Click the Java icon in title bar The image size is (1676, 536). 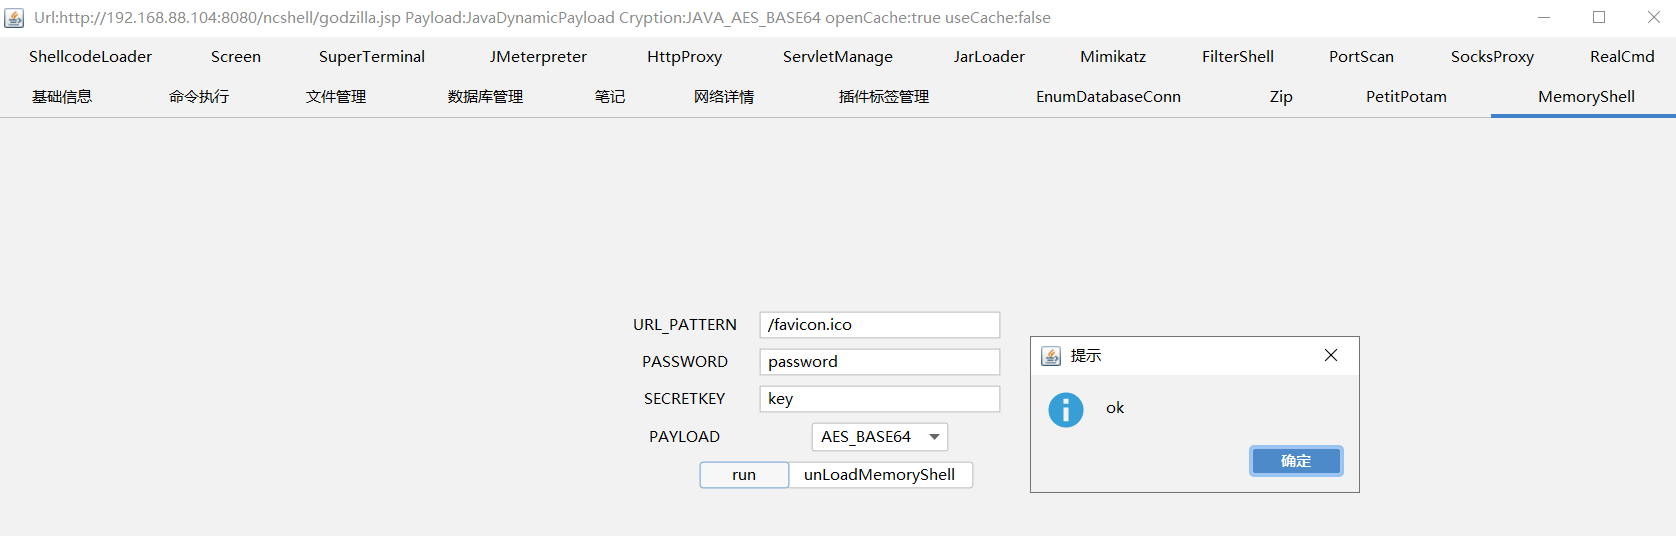[14, 18]
